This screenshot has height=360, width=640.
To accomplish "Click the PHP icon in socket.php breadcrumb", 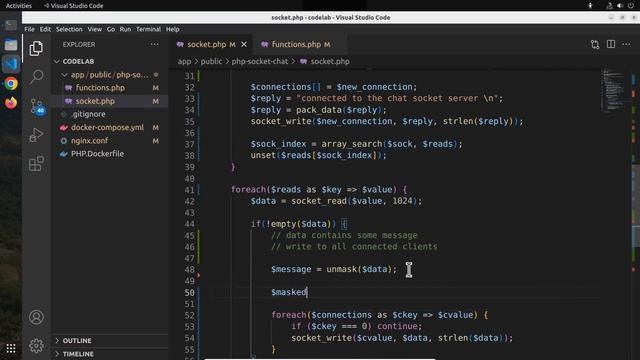I will [303, 61].
